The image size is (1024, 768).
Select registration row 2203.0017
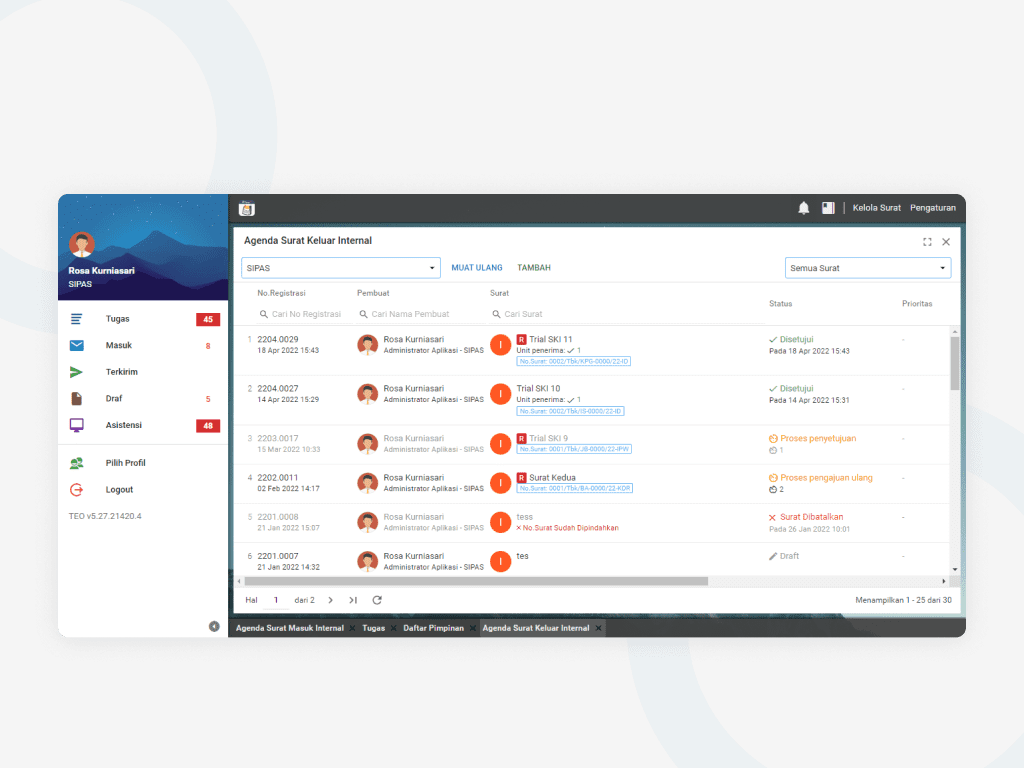click(x=591, y=444)
